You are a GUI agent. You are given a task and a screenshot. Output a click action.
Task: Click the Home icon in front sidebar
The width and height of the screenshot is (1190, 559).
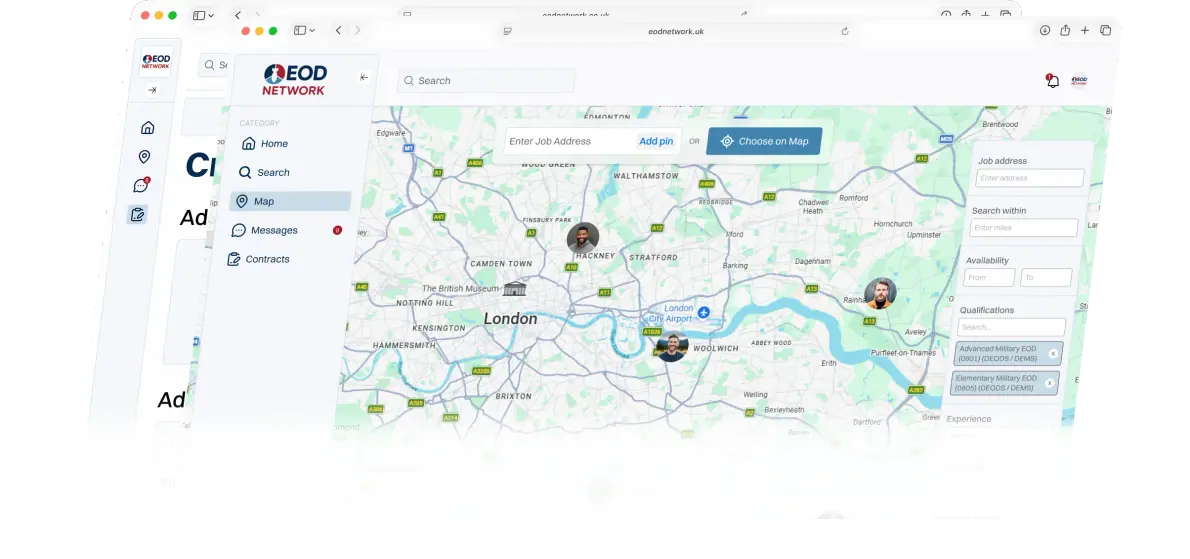point(248,143)
